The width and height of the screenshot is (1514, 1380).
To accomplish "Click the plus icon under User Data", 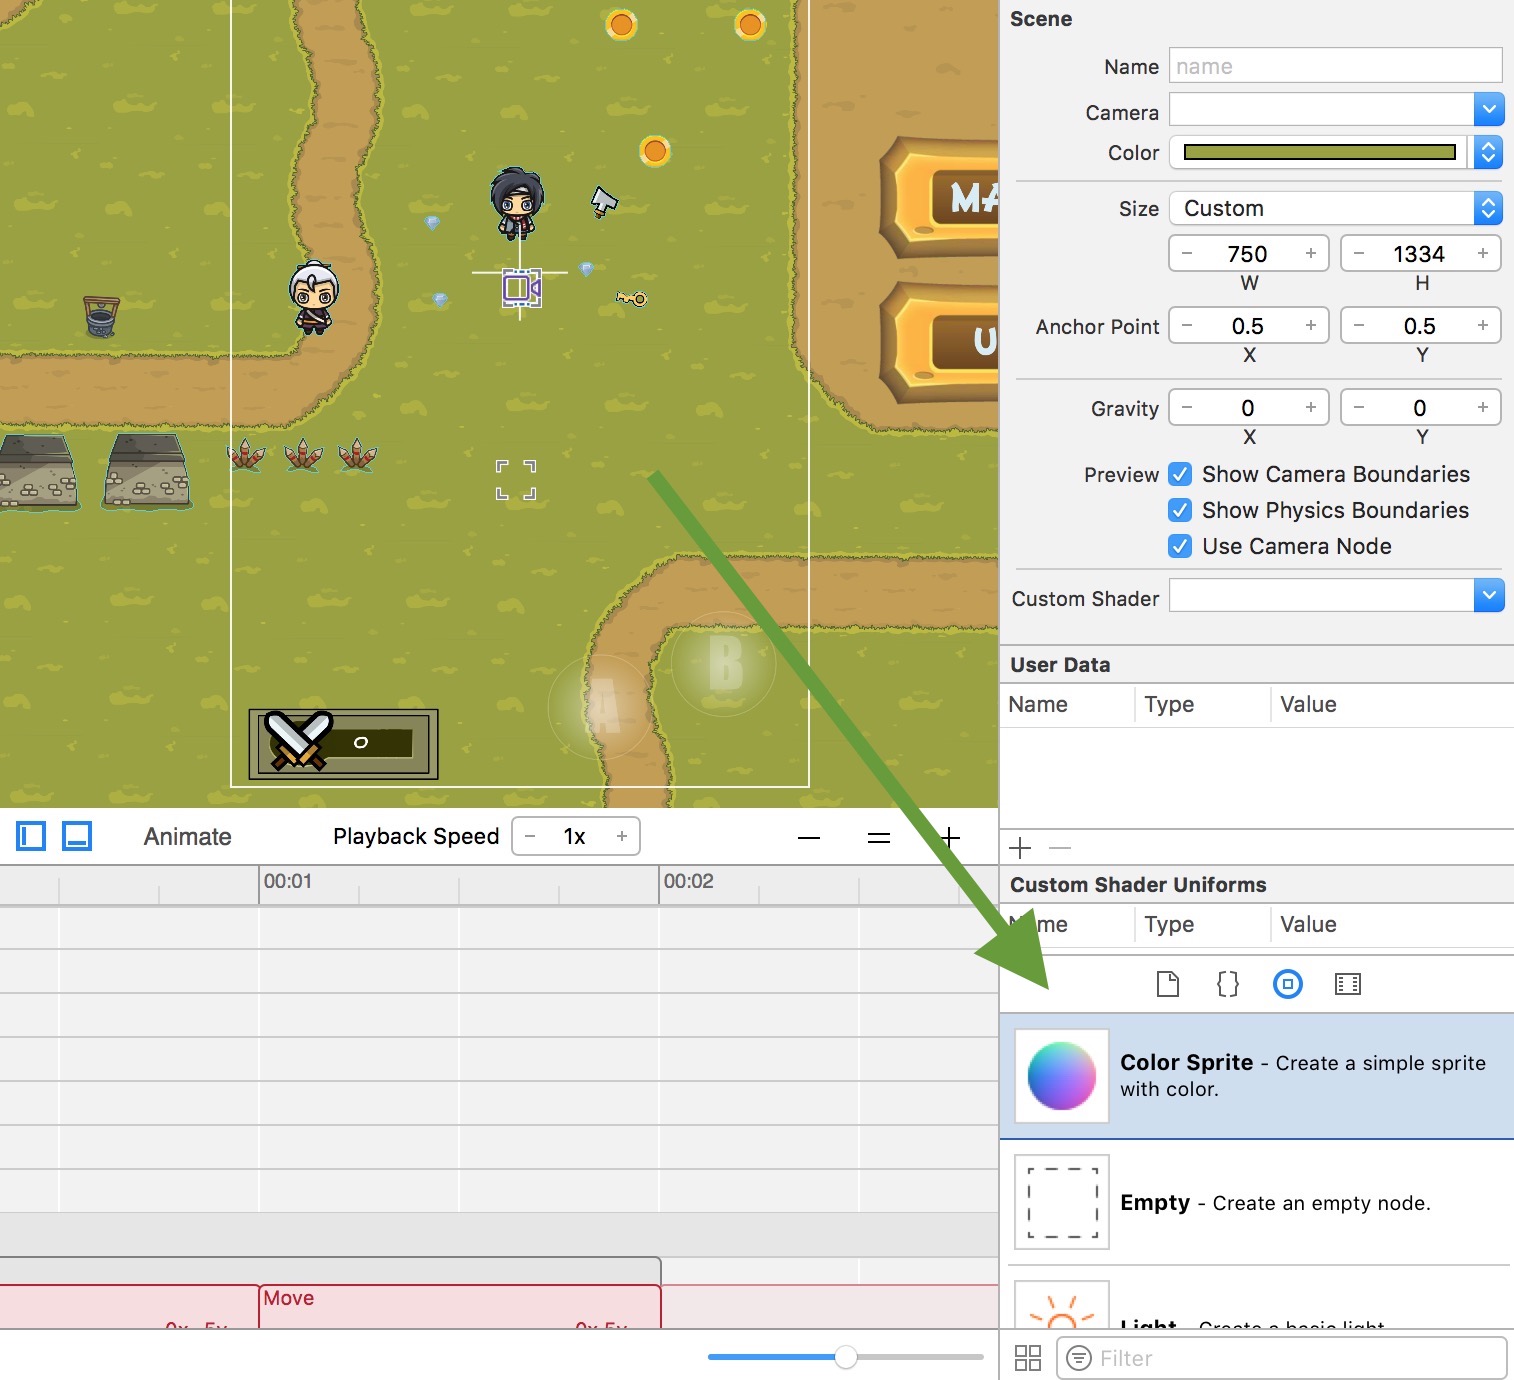I will (x=1020, y=848).
